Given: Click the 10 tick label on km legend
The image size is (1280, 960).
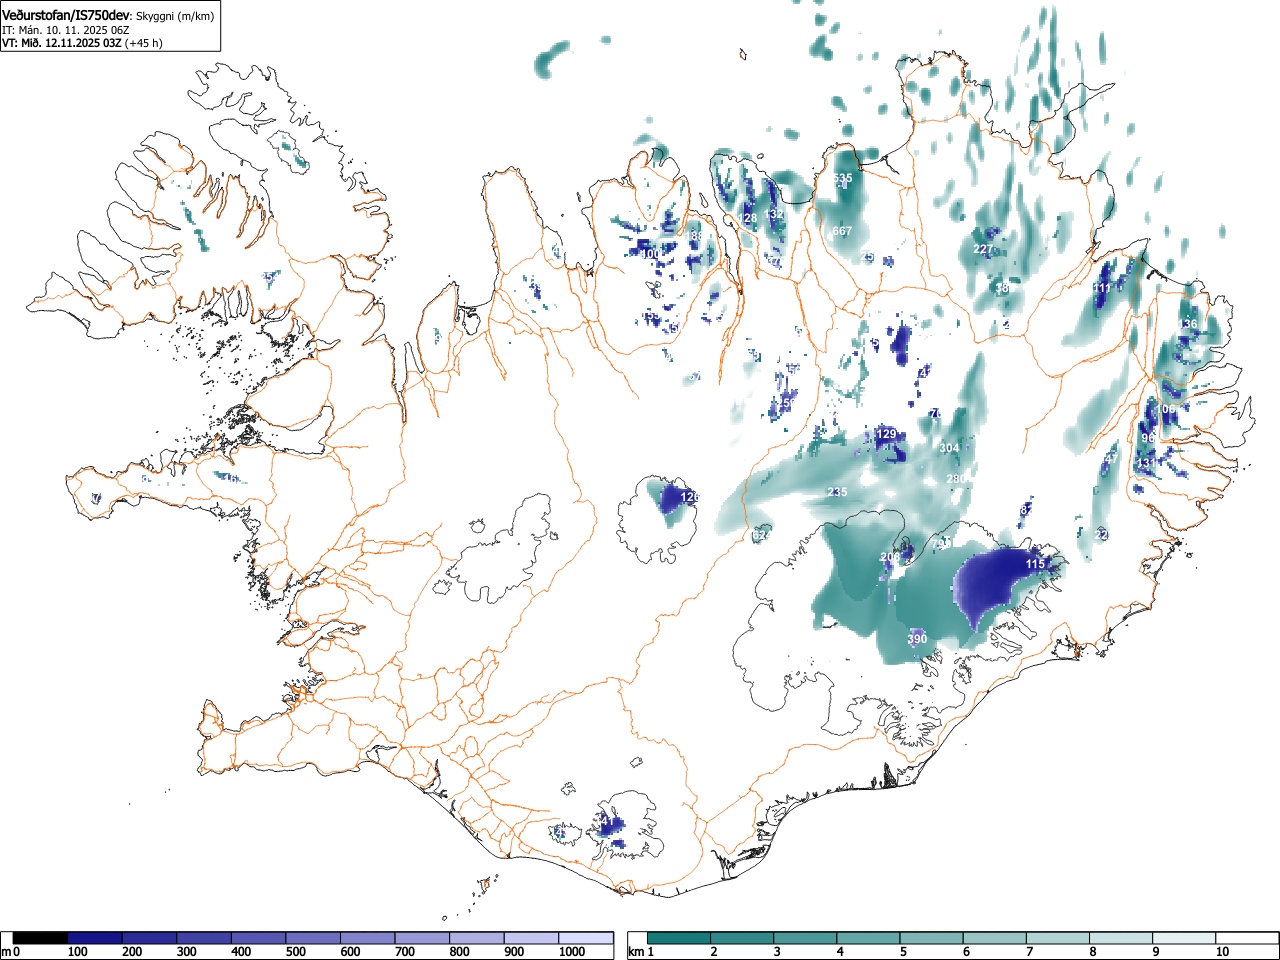Looking at the screenshot, I should pyautogui.click(x=1221, y=952).
